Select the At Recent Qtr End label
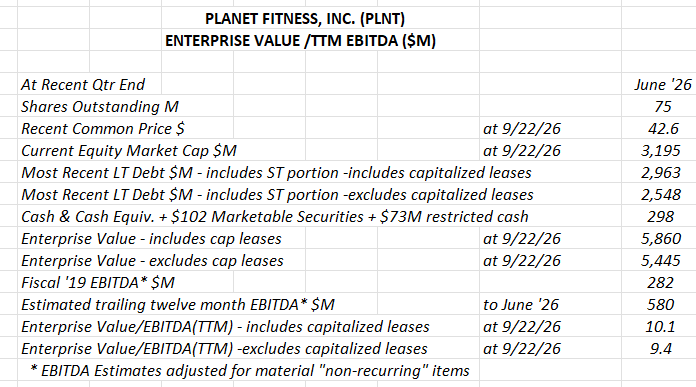The height and width of the screenshot is (387, 696). (x=83, y=84)
